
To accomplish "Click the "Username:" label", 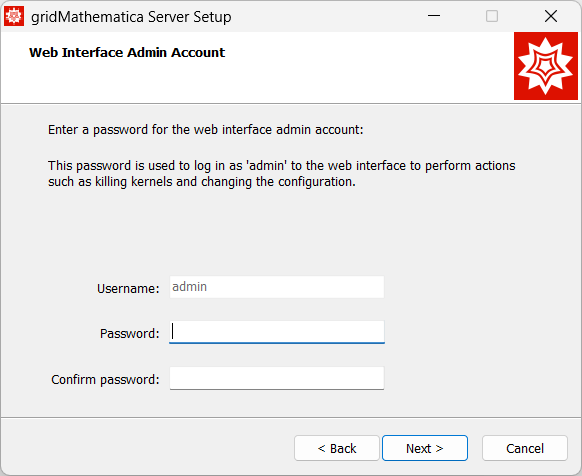I will pos(128,288).
